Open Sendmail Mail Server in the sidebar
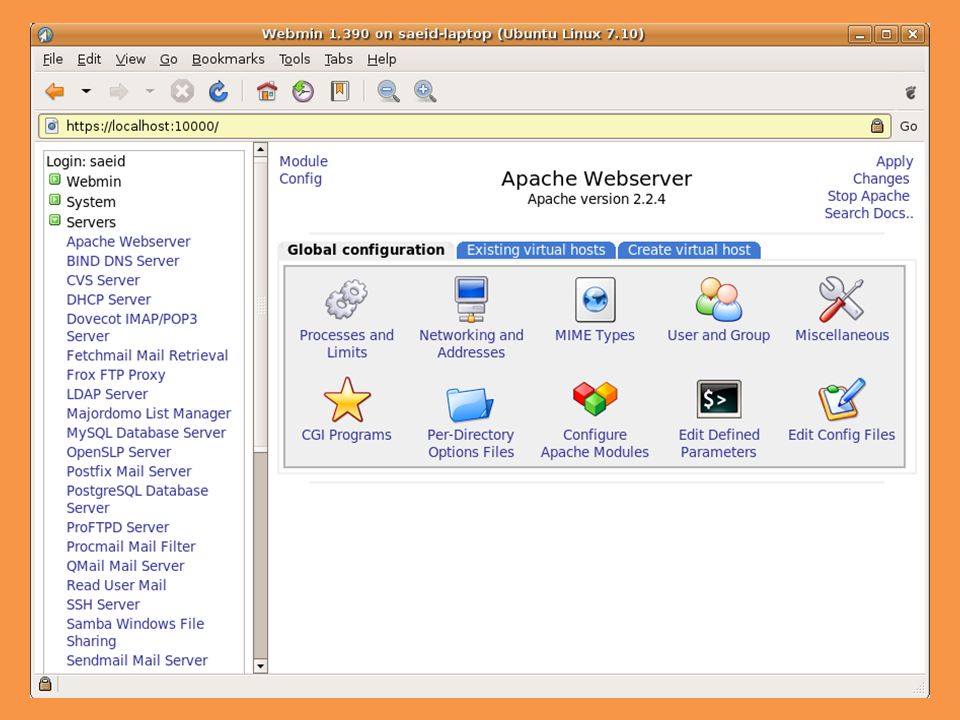The width and height of the screenshot is (960, 720). (x=137, y=660)
